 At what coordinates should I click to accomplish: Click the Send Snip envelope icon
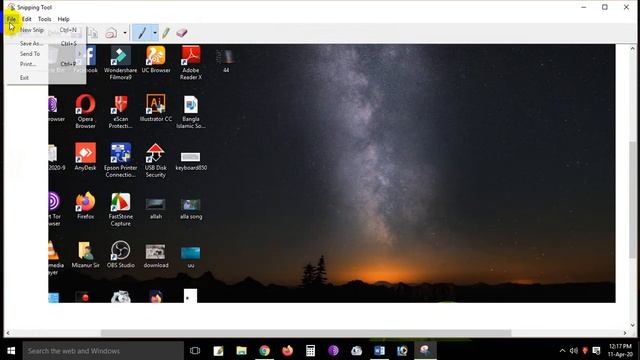click(111, 33)
